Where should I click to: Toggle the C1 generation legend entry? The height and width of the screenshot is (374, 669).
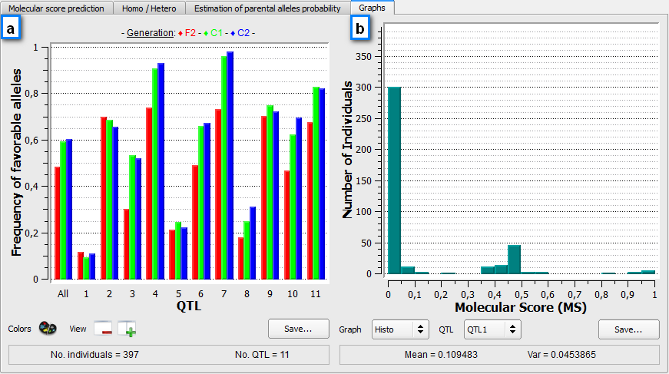213,33
